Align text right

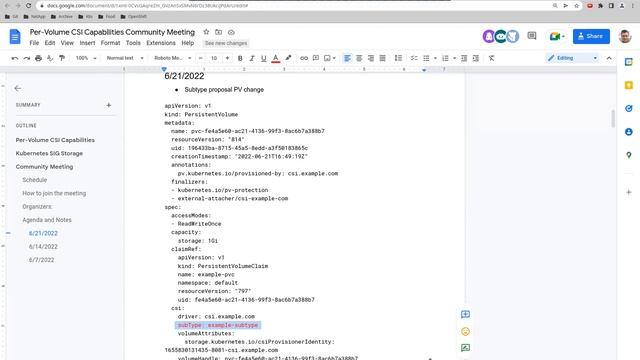click(x=371, y=58)
